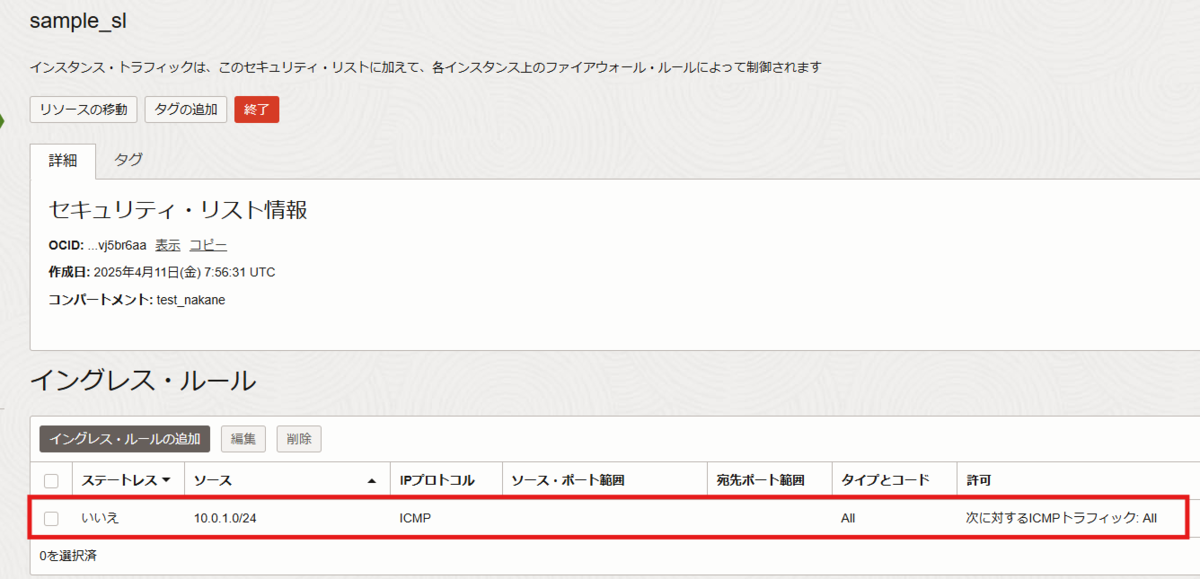Click the リソースの移動 button
Image resolution: width=1200 pixels, height=579 pixels.
pos(84,110)
